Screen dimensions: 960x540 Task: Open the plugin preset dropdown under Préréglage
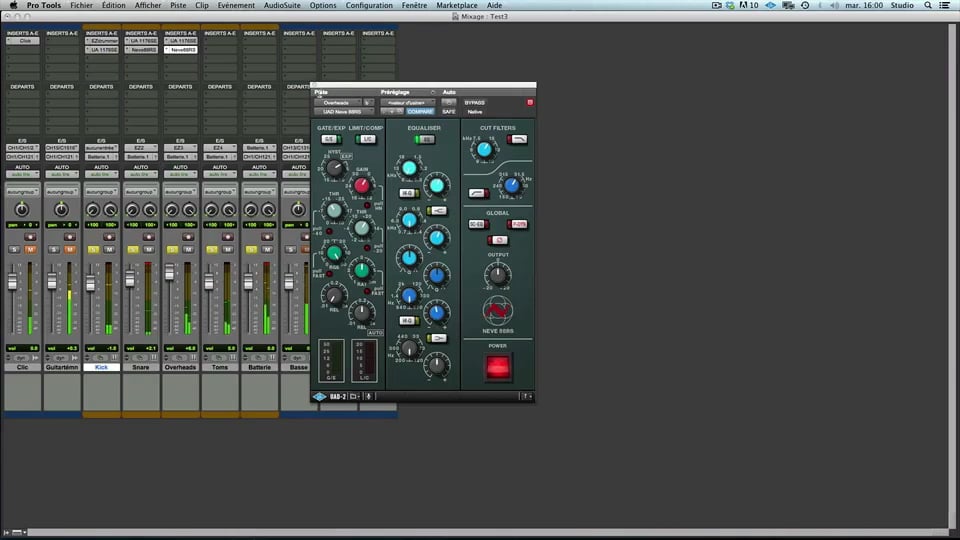coord(408,102)
